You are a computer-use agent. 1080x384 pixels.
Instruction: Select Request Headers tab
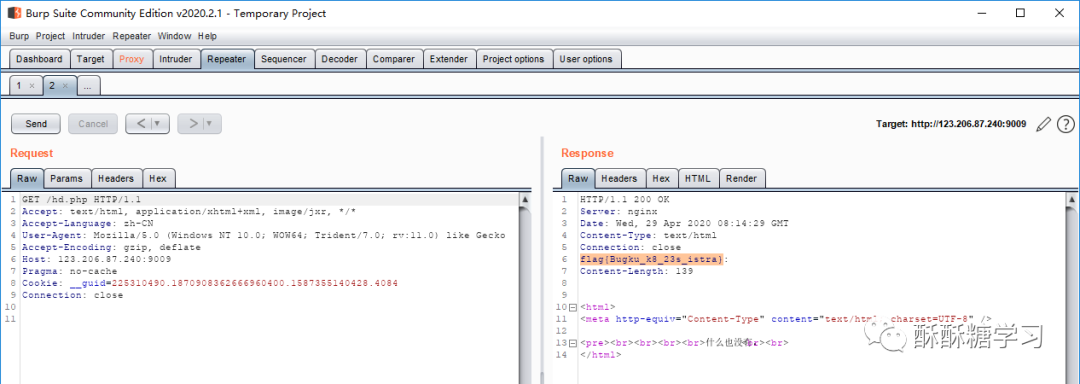[116, 178]
